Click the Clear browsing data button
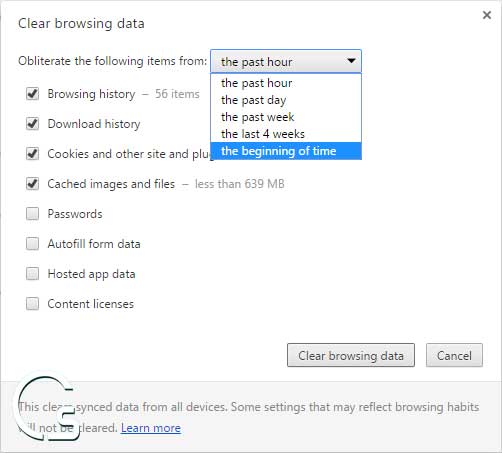 click(351, 355)
